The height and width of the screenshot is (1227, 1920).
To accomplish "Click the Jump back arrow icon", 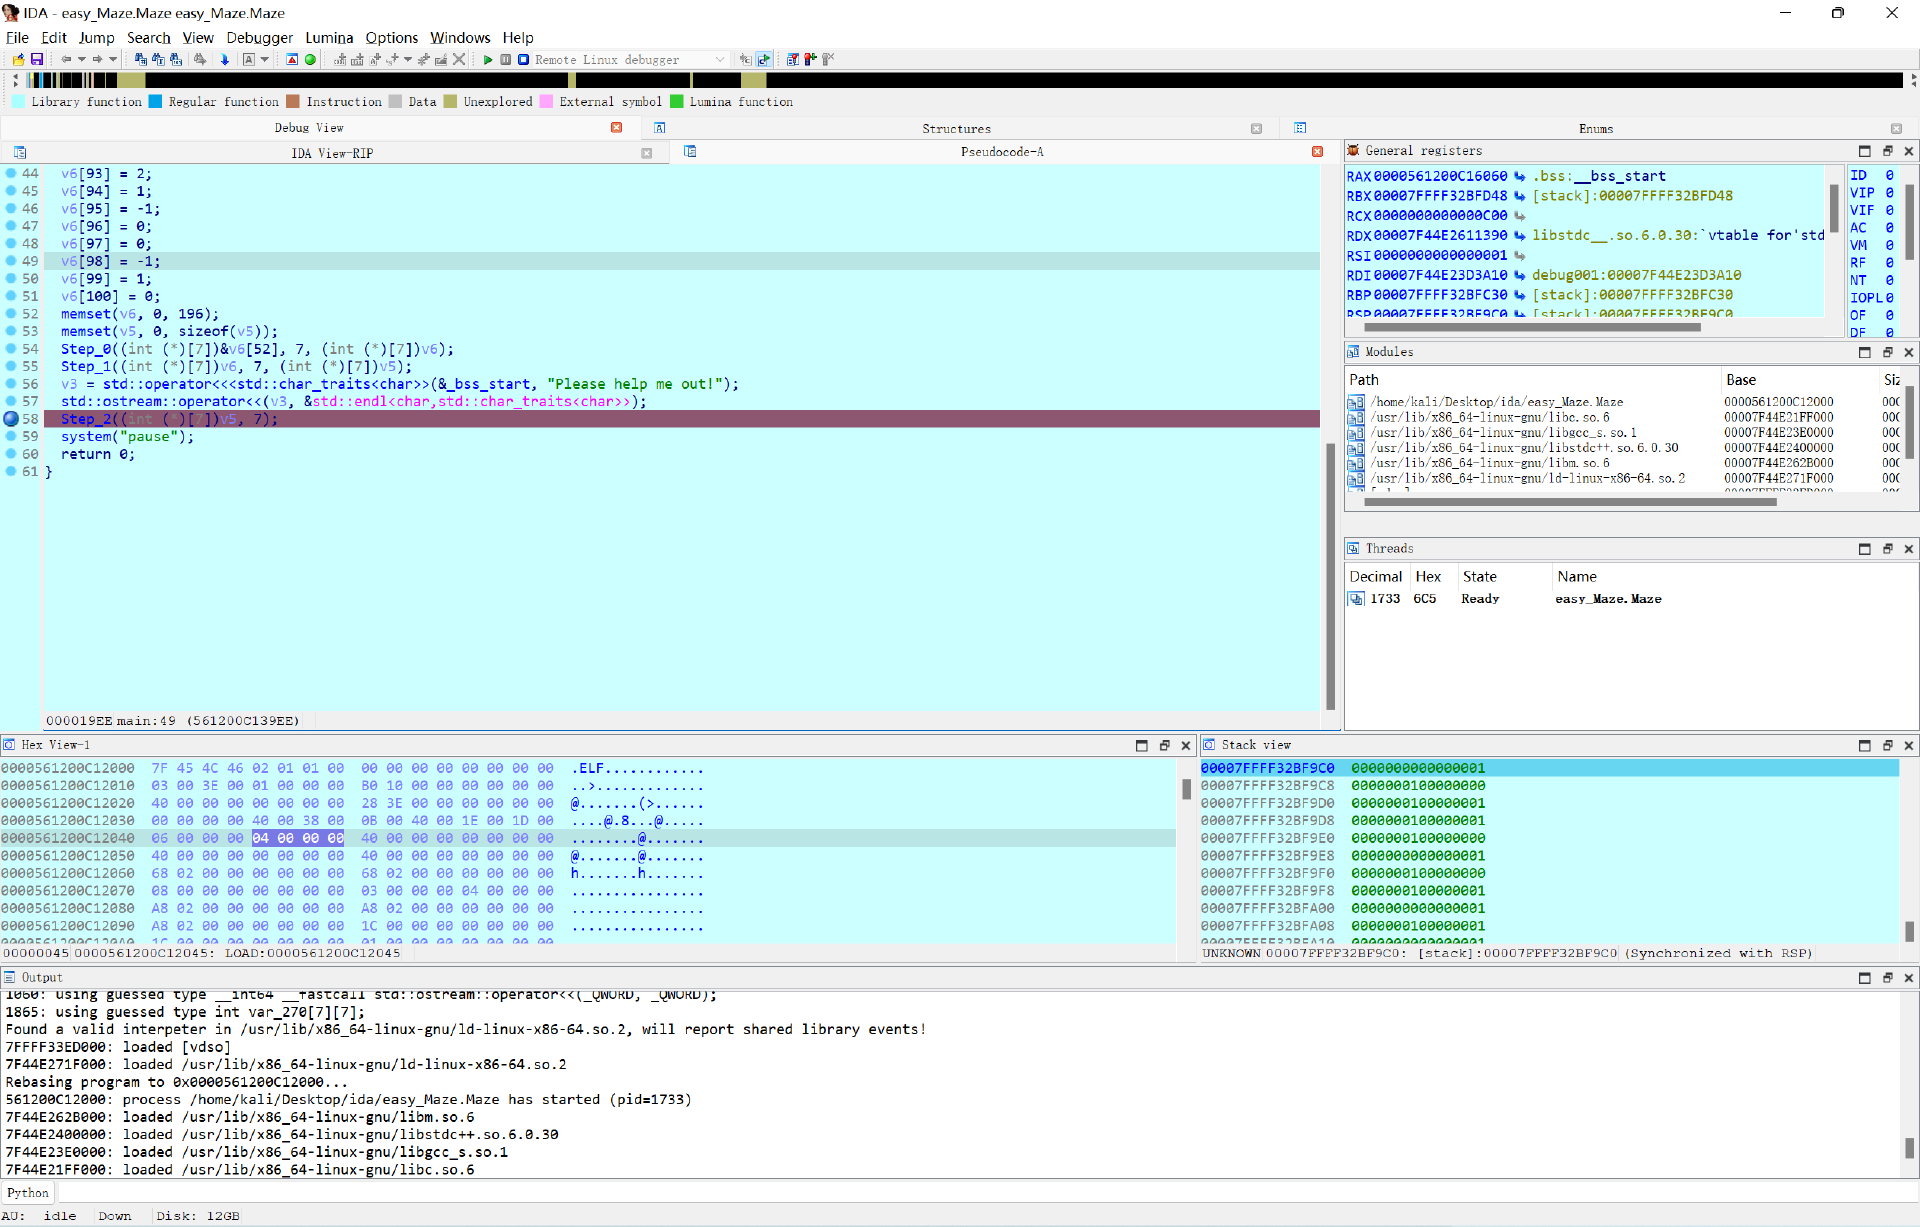I will point(66,60).
